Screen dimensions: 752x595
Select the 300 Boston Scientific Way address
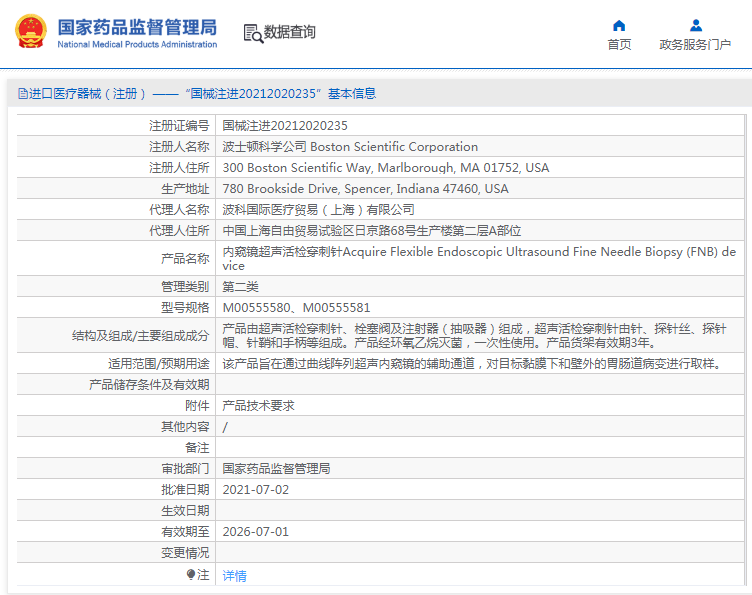386,168
